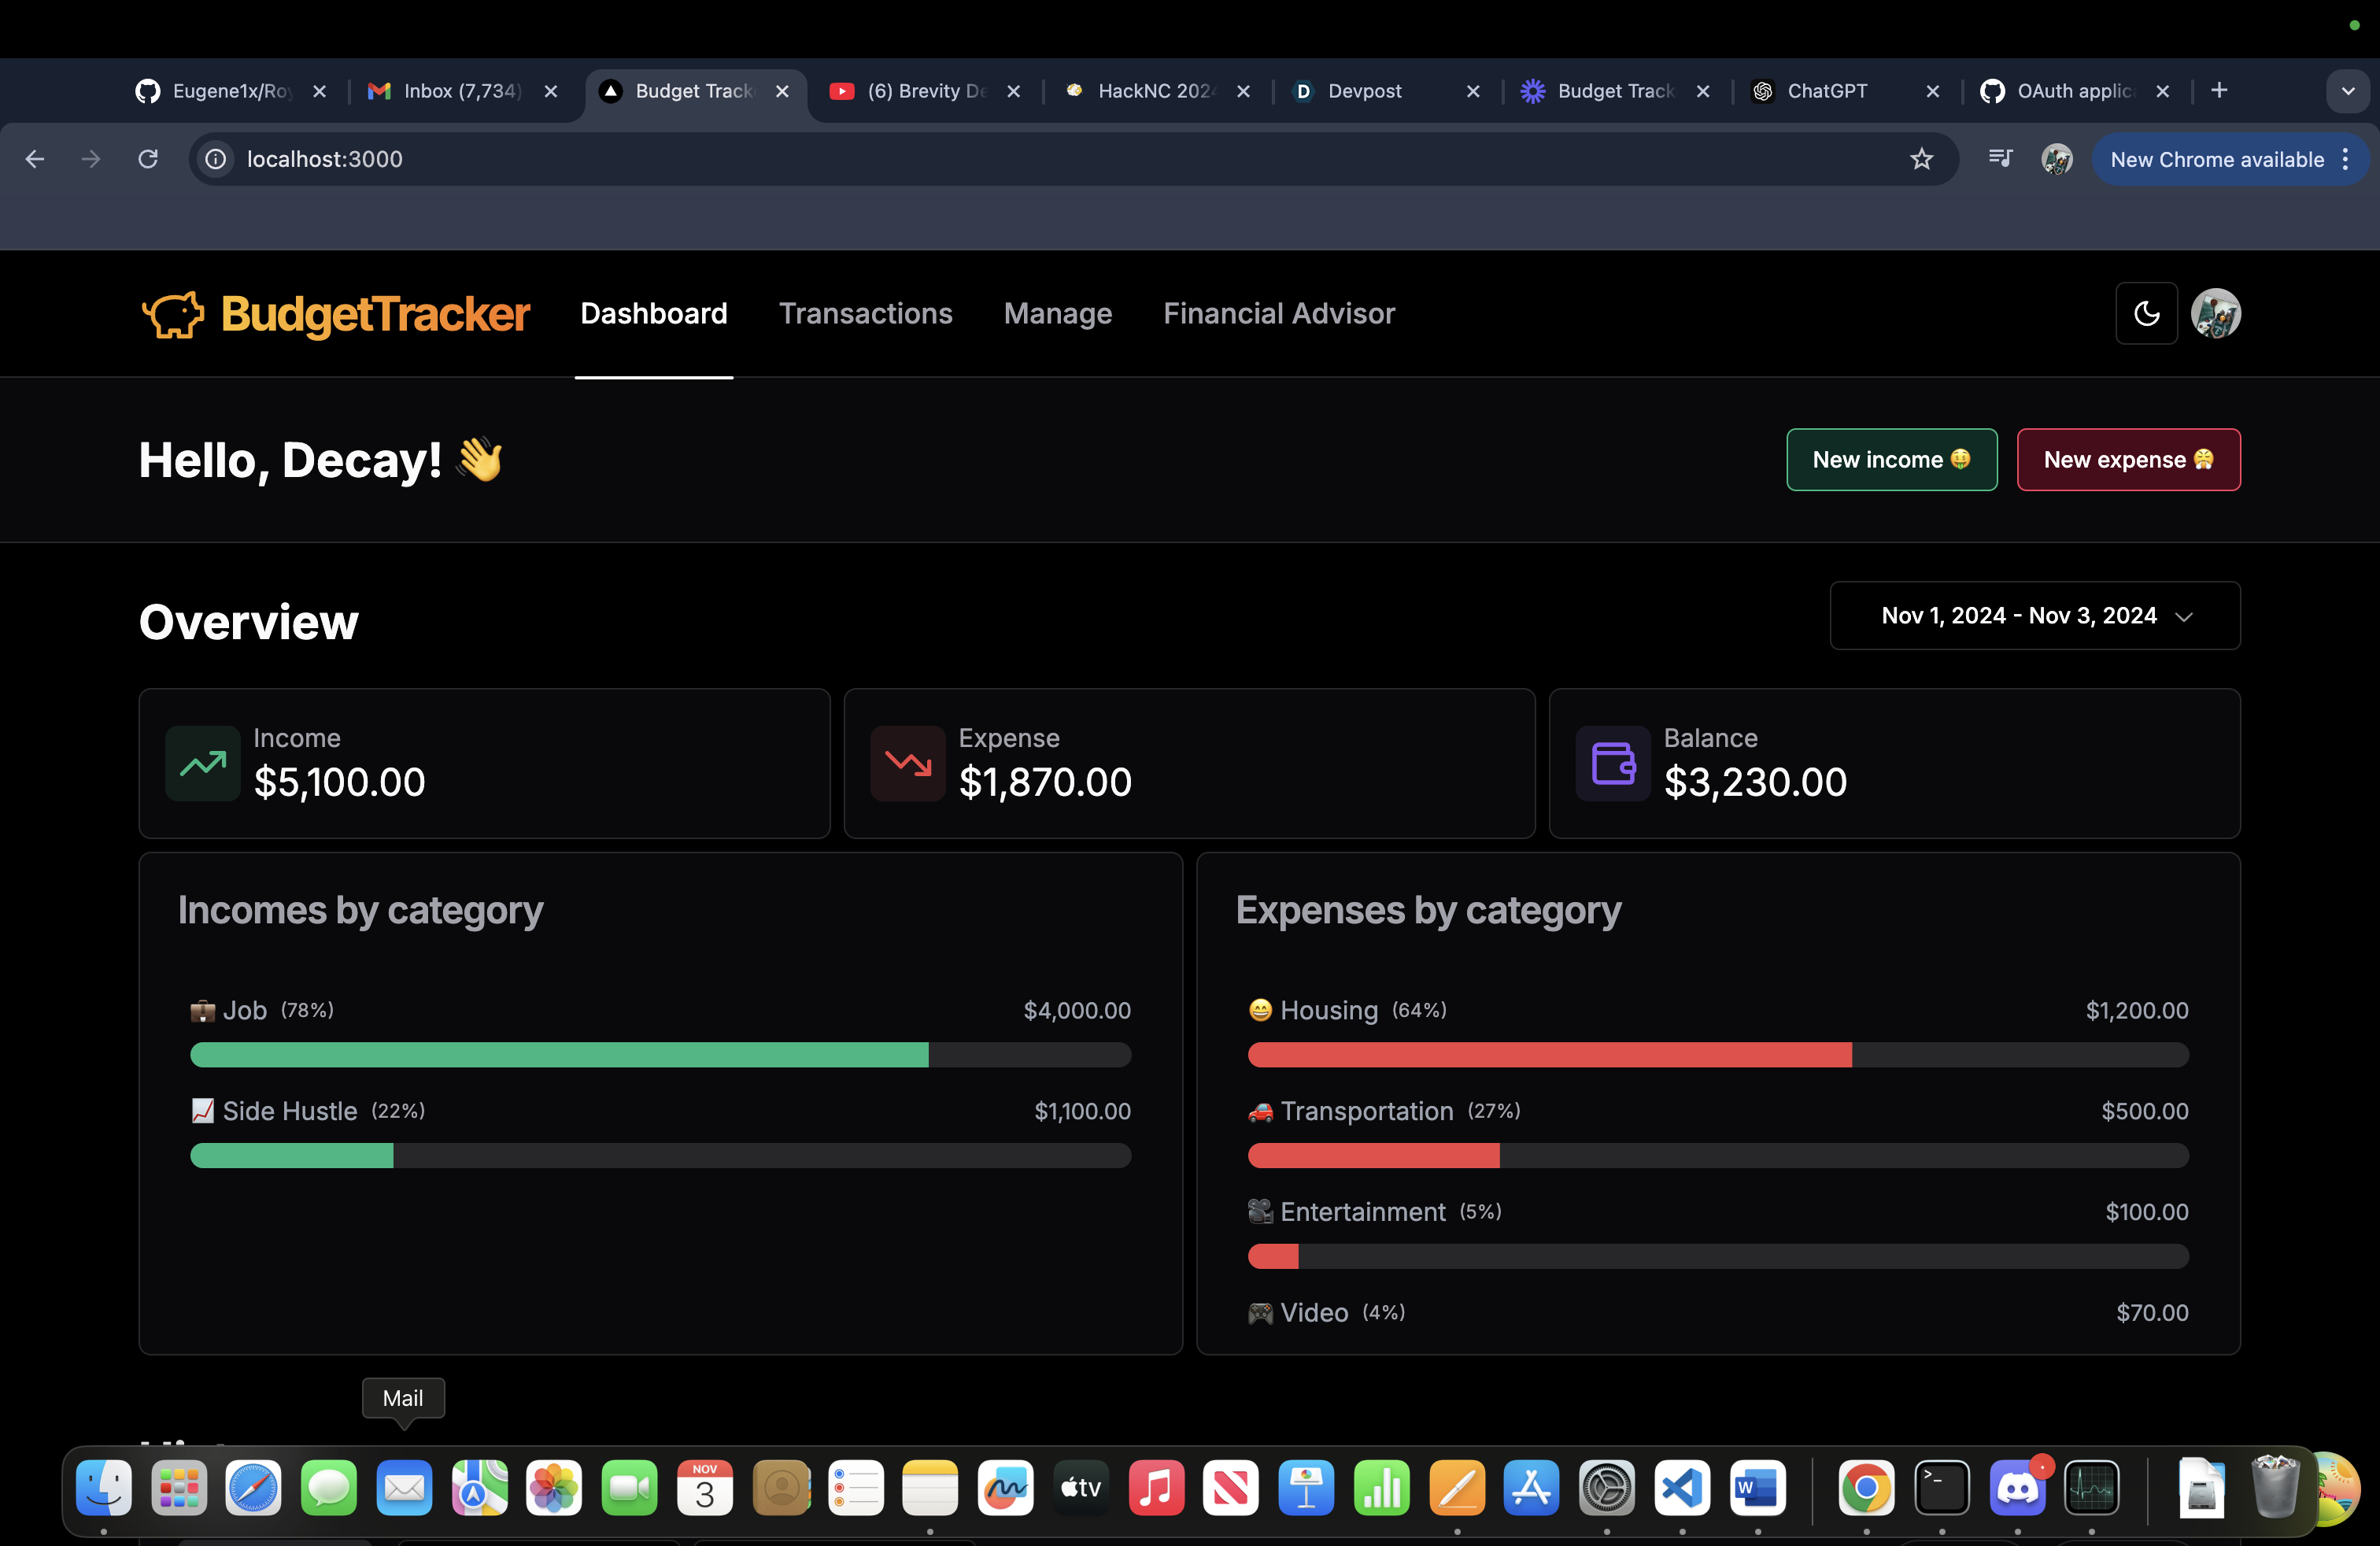The image size is (2380, 1546).
Task: Click the New expense button
Action: [2127, 460]
